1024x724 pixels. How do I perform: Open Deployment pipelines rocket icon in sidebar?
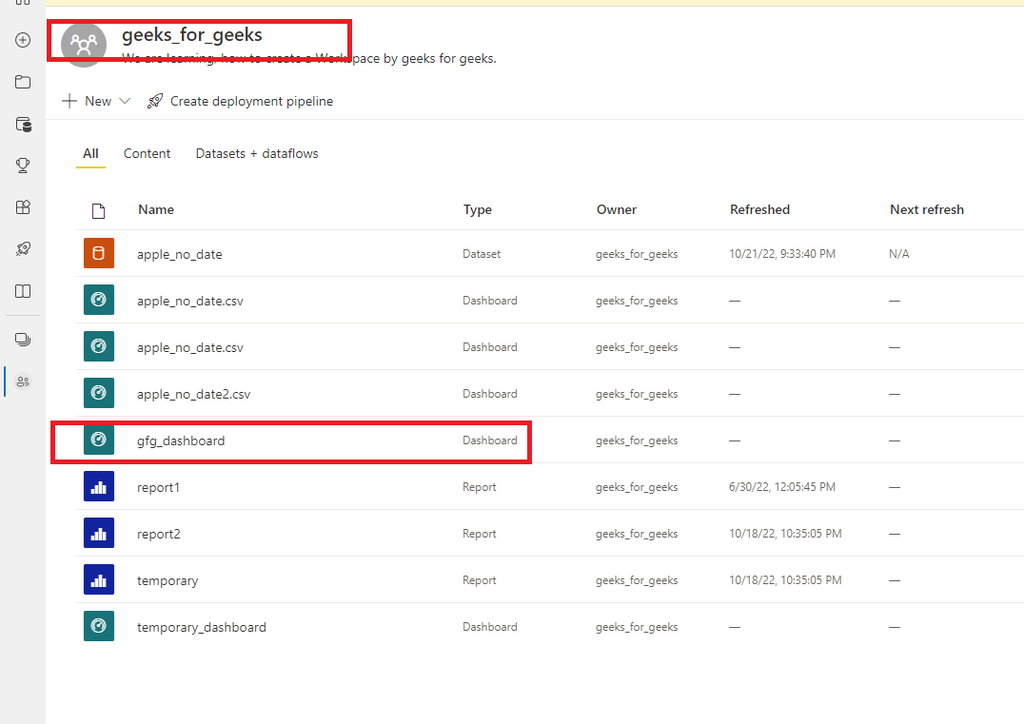tap(23, 249)
